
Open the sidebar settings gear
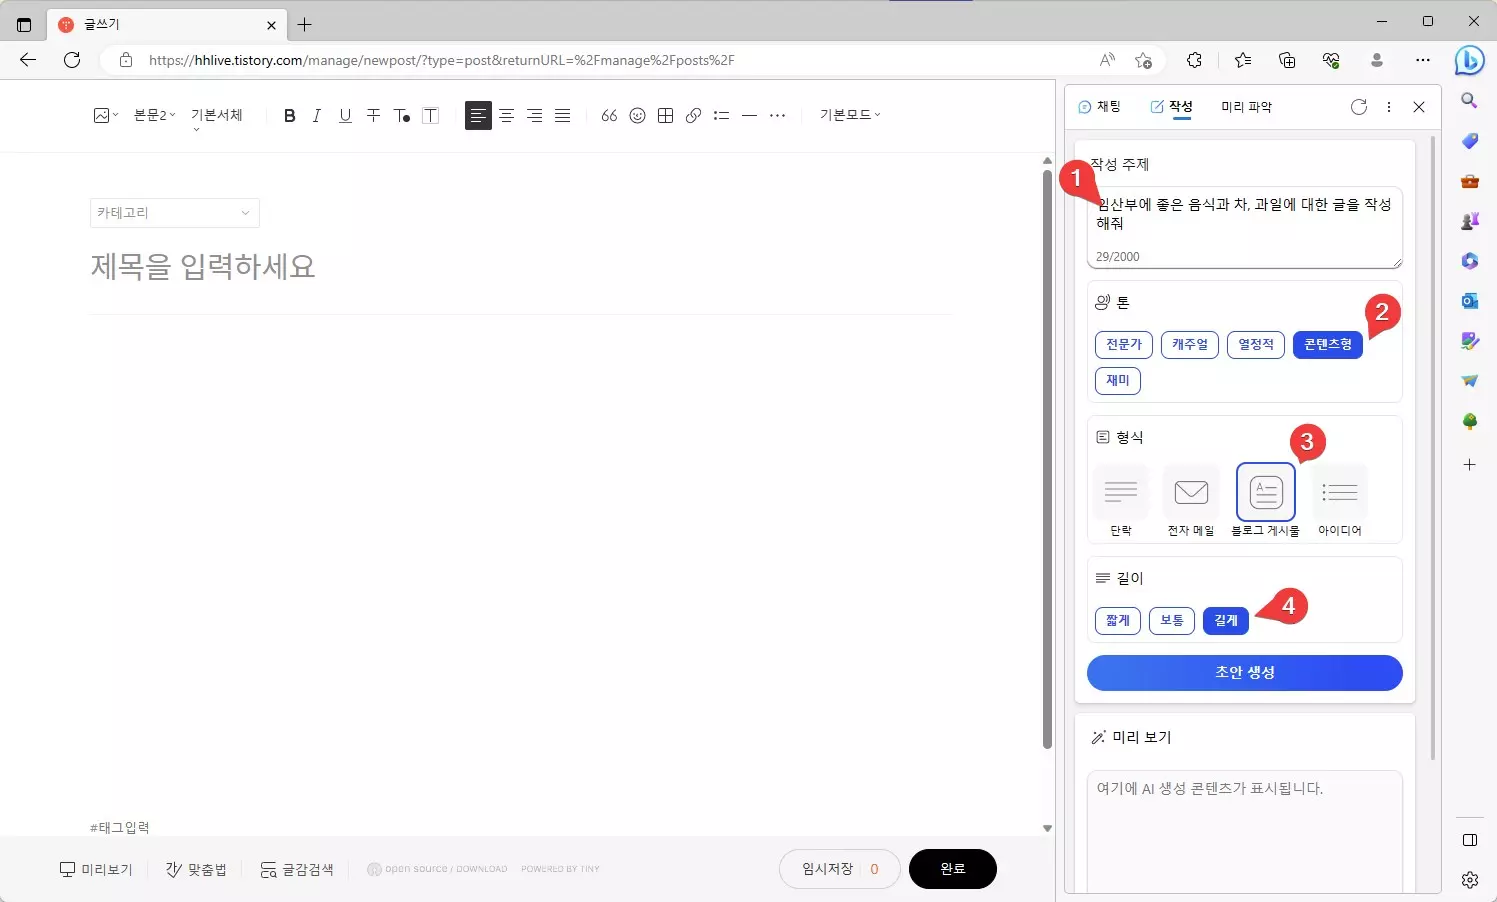1469,880
